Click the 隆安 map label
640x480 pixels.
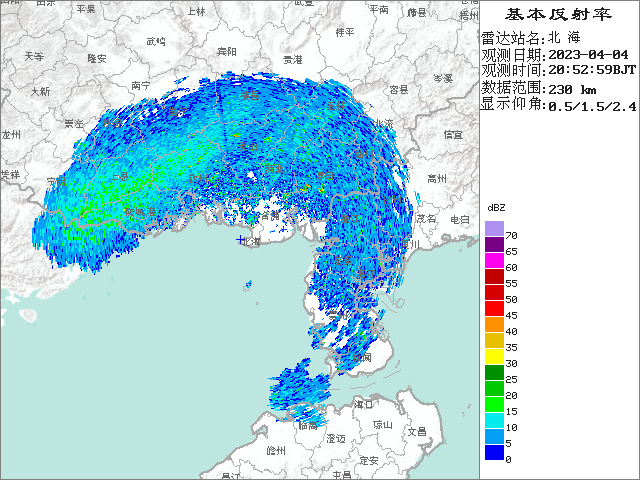point(97,58)
